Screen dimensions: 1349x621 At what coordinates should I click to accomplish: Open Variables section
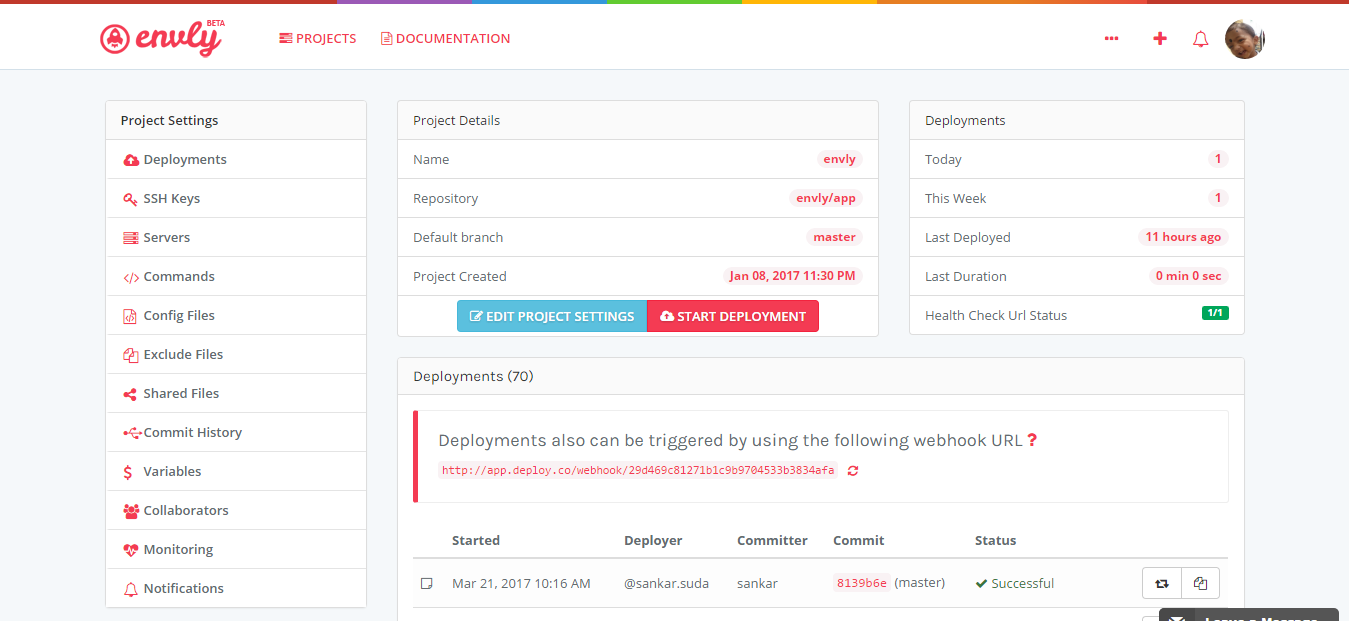pyautogui.click(x=236, y=472)
